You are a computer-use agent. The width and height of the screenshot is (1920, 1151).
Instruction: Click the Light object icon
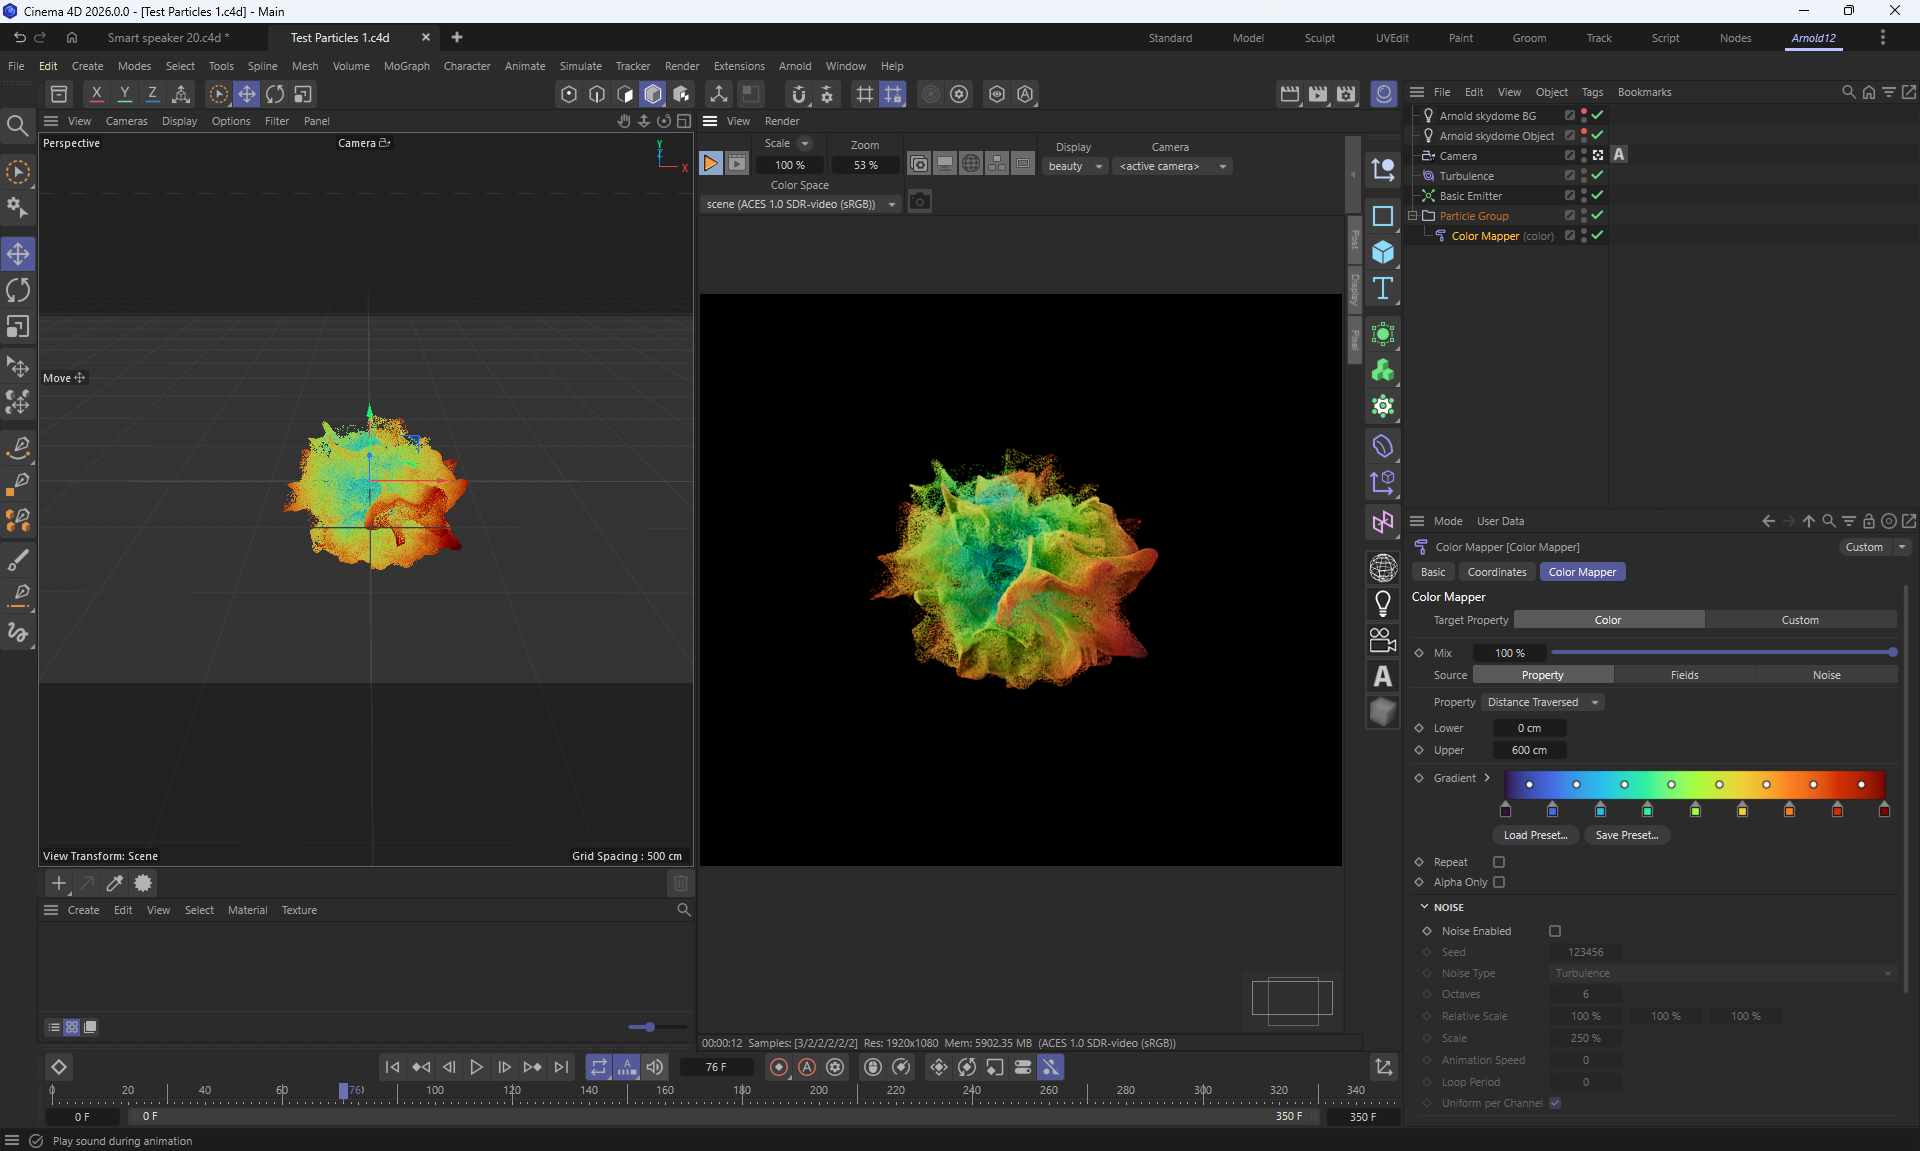[x=1383, y=604]
